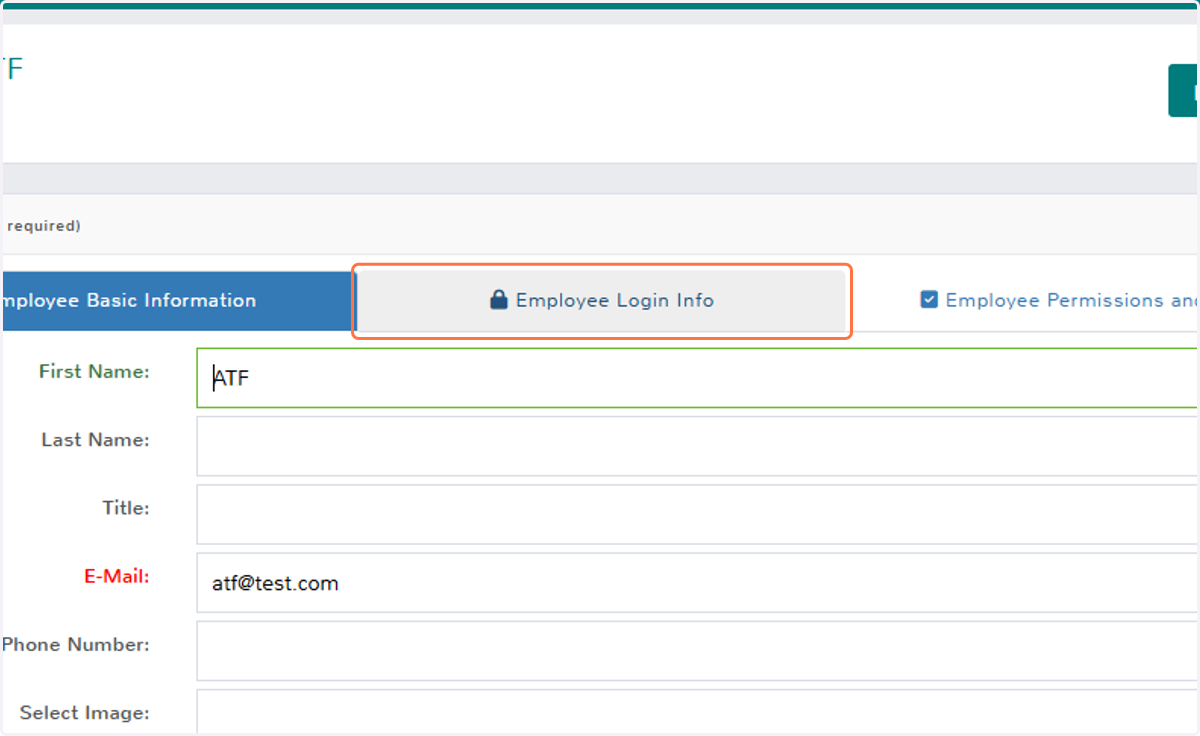This screenshot has width=1200, height=736.
Task: Edit the E-Mail field atf@test.com
Action: tap(698, 582)
